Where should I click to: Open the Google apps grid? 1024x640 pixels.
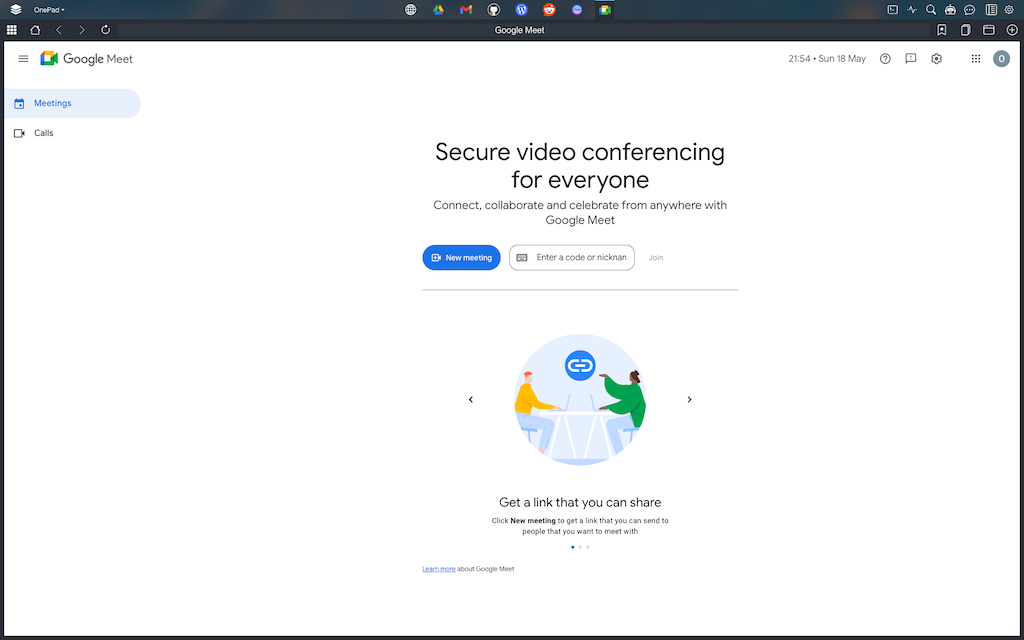point(976,59)
